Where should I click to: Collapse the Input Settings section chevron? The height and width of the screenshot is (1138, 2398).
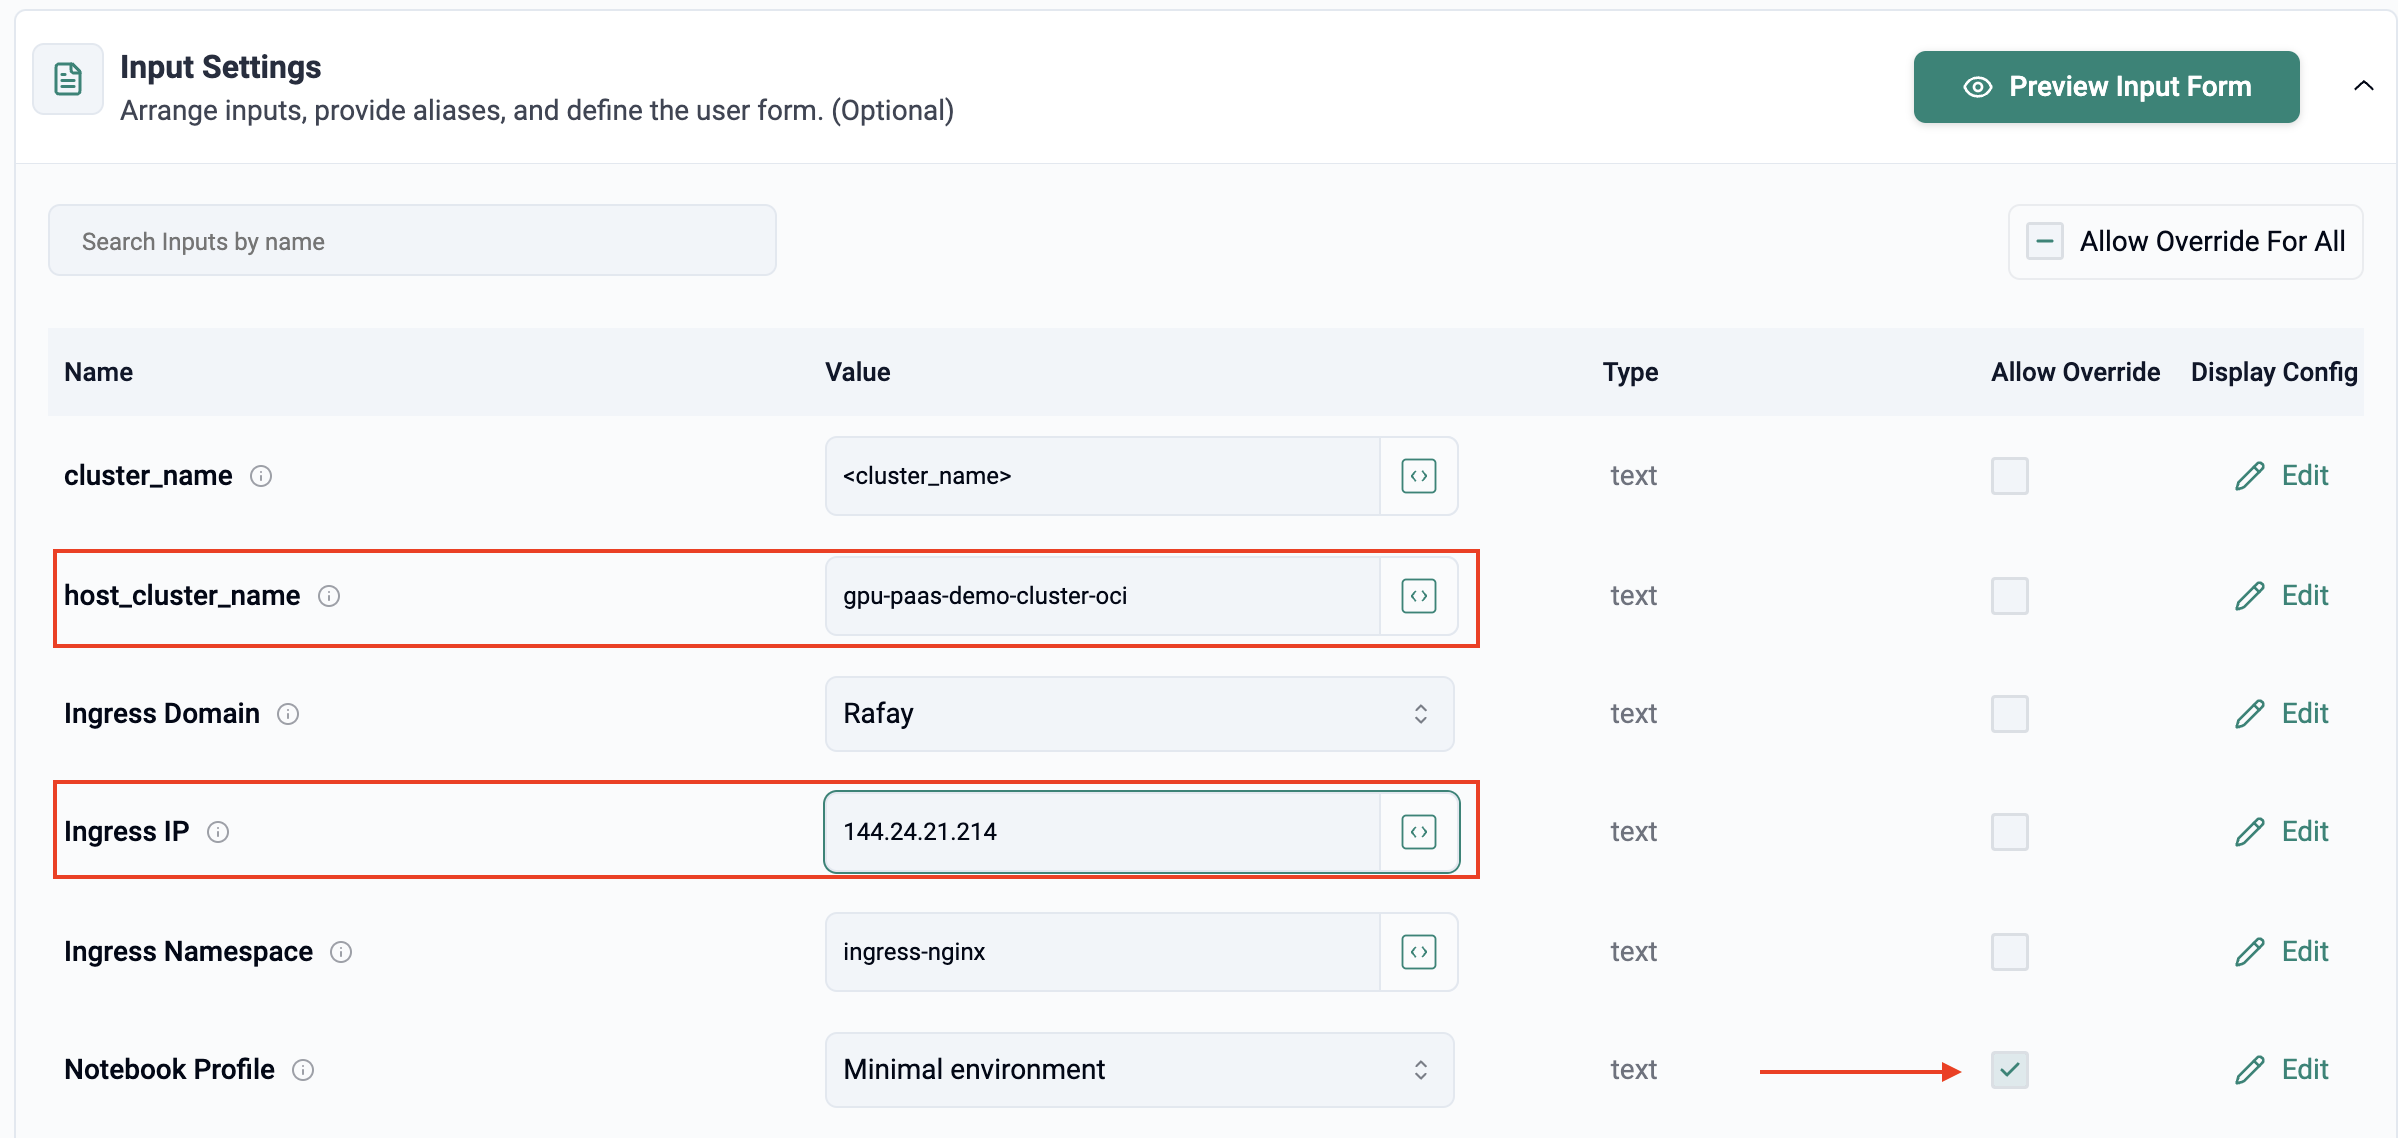(2363, 86)
